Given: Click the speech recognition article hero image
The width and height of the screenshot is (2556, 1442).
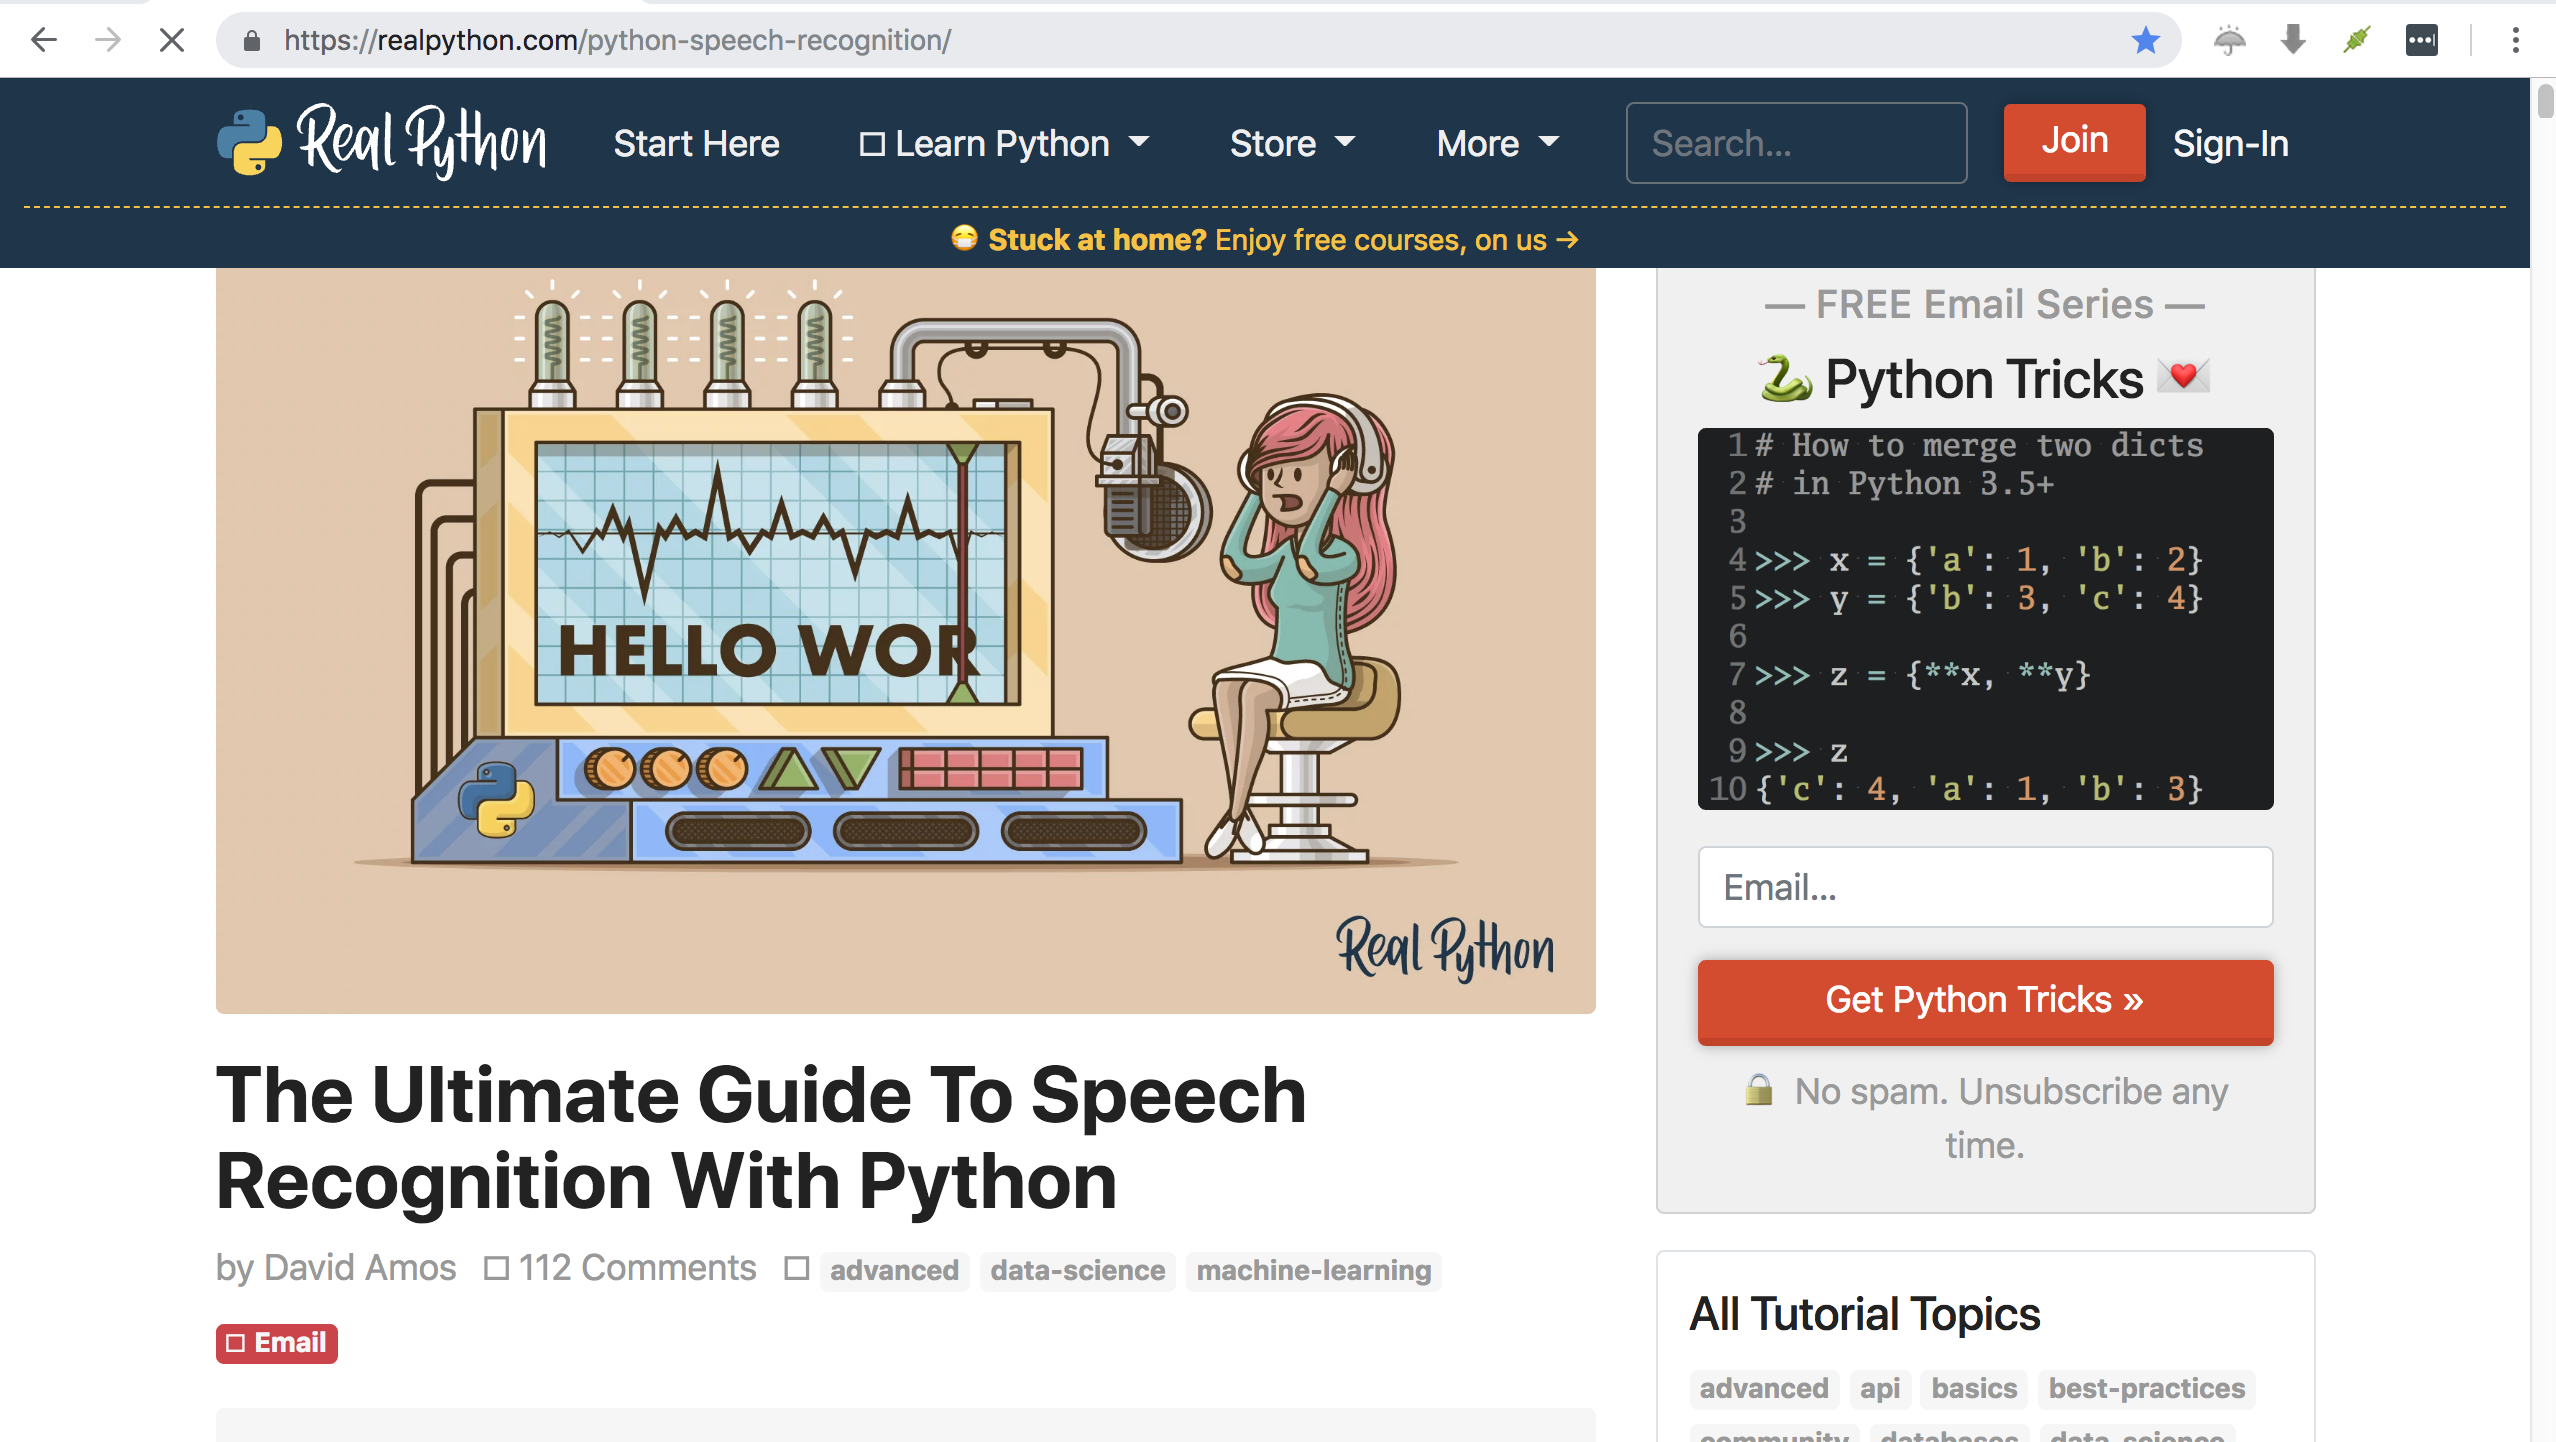Looking at the screenshot, I should pyautogui.click(x=905, y=640).
